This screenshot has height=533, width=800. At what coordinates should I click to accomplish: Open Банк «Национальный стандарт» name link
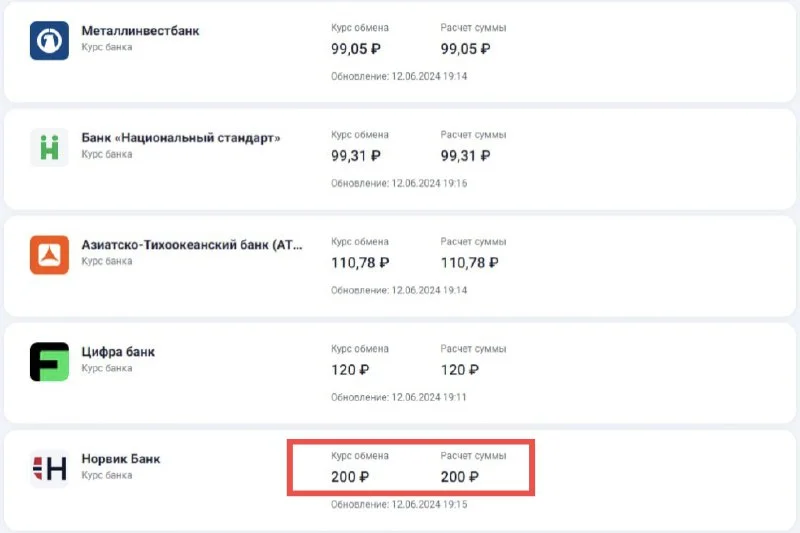(x=180, y=138)
